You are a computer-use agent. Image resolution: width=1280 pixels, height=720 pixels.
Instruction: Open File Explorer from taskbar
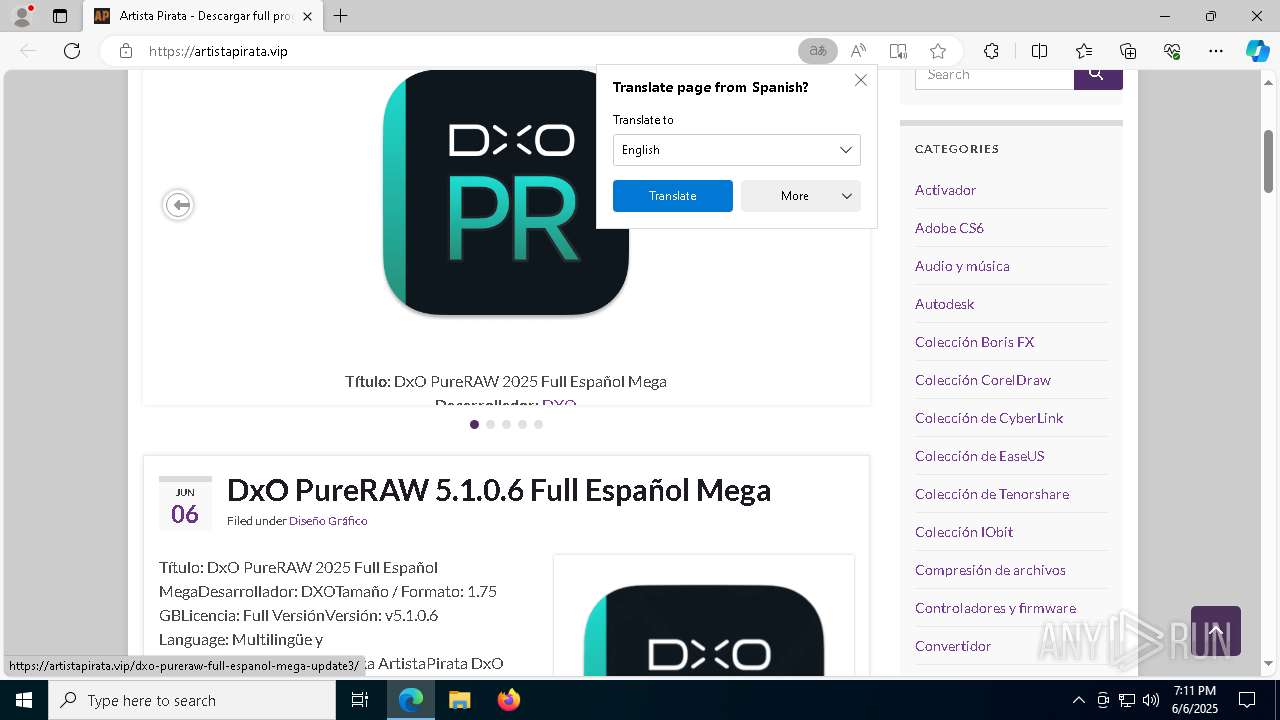pos(459,700)
